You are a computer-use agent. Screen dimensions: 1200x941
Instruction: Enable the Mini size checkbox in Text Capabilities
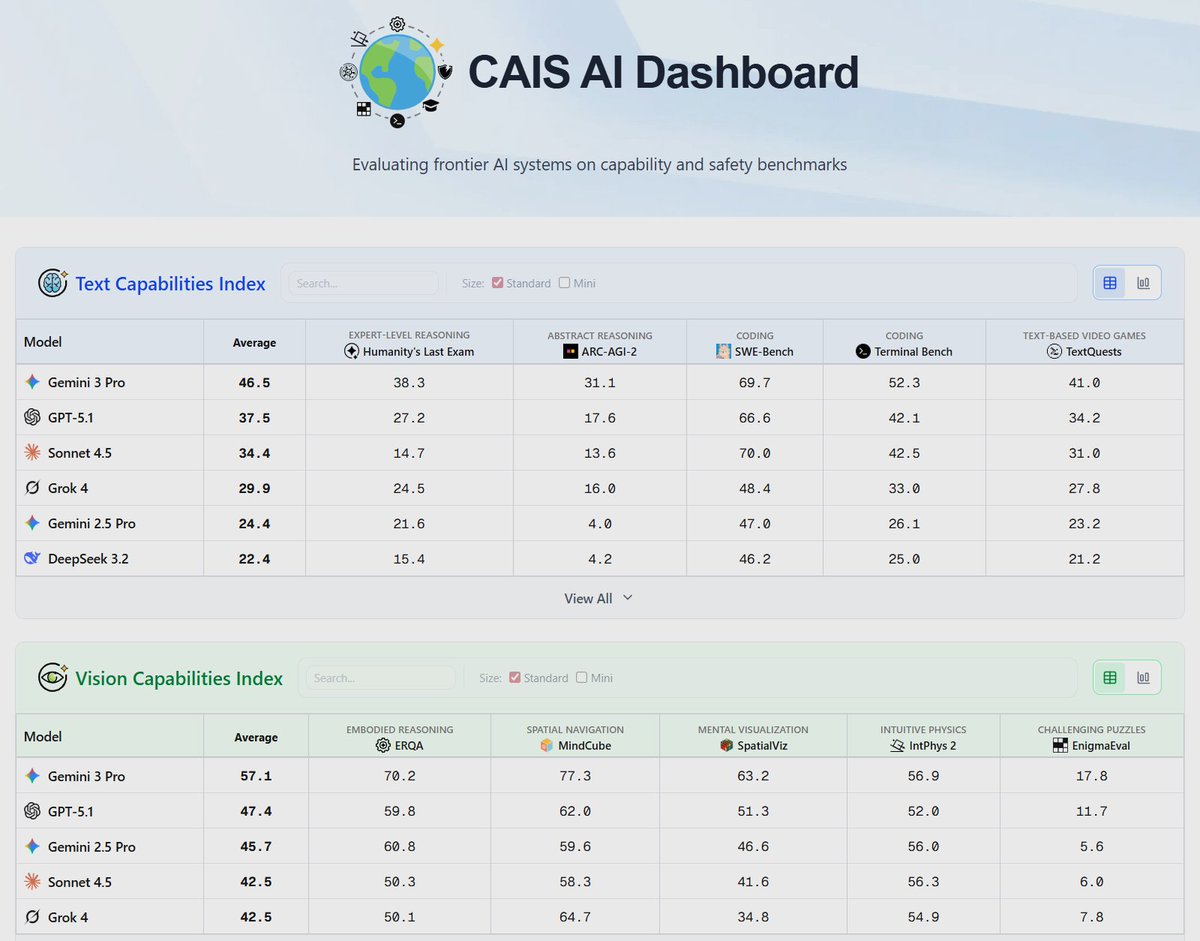[564, 283]
